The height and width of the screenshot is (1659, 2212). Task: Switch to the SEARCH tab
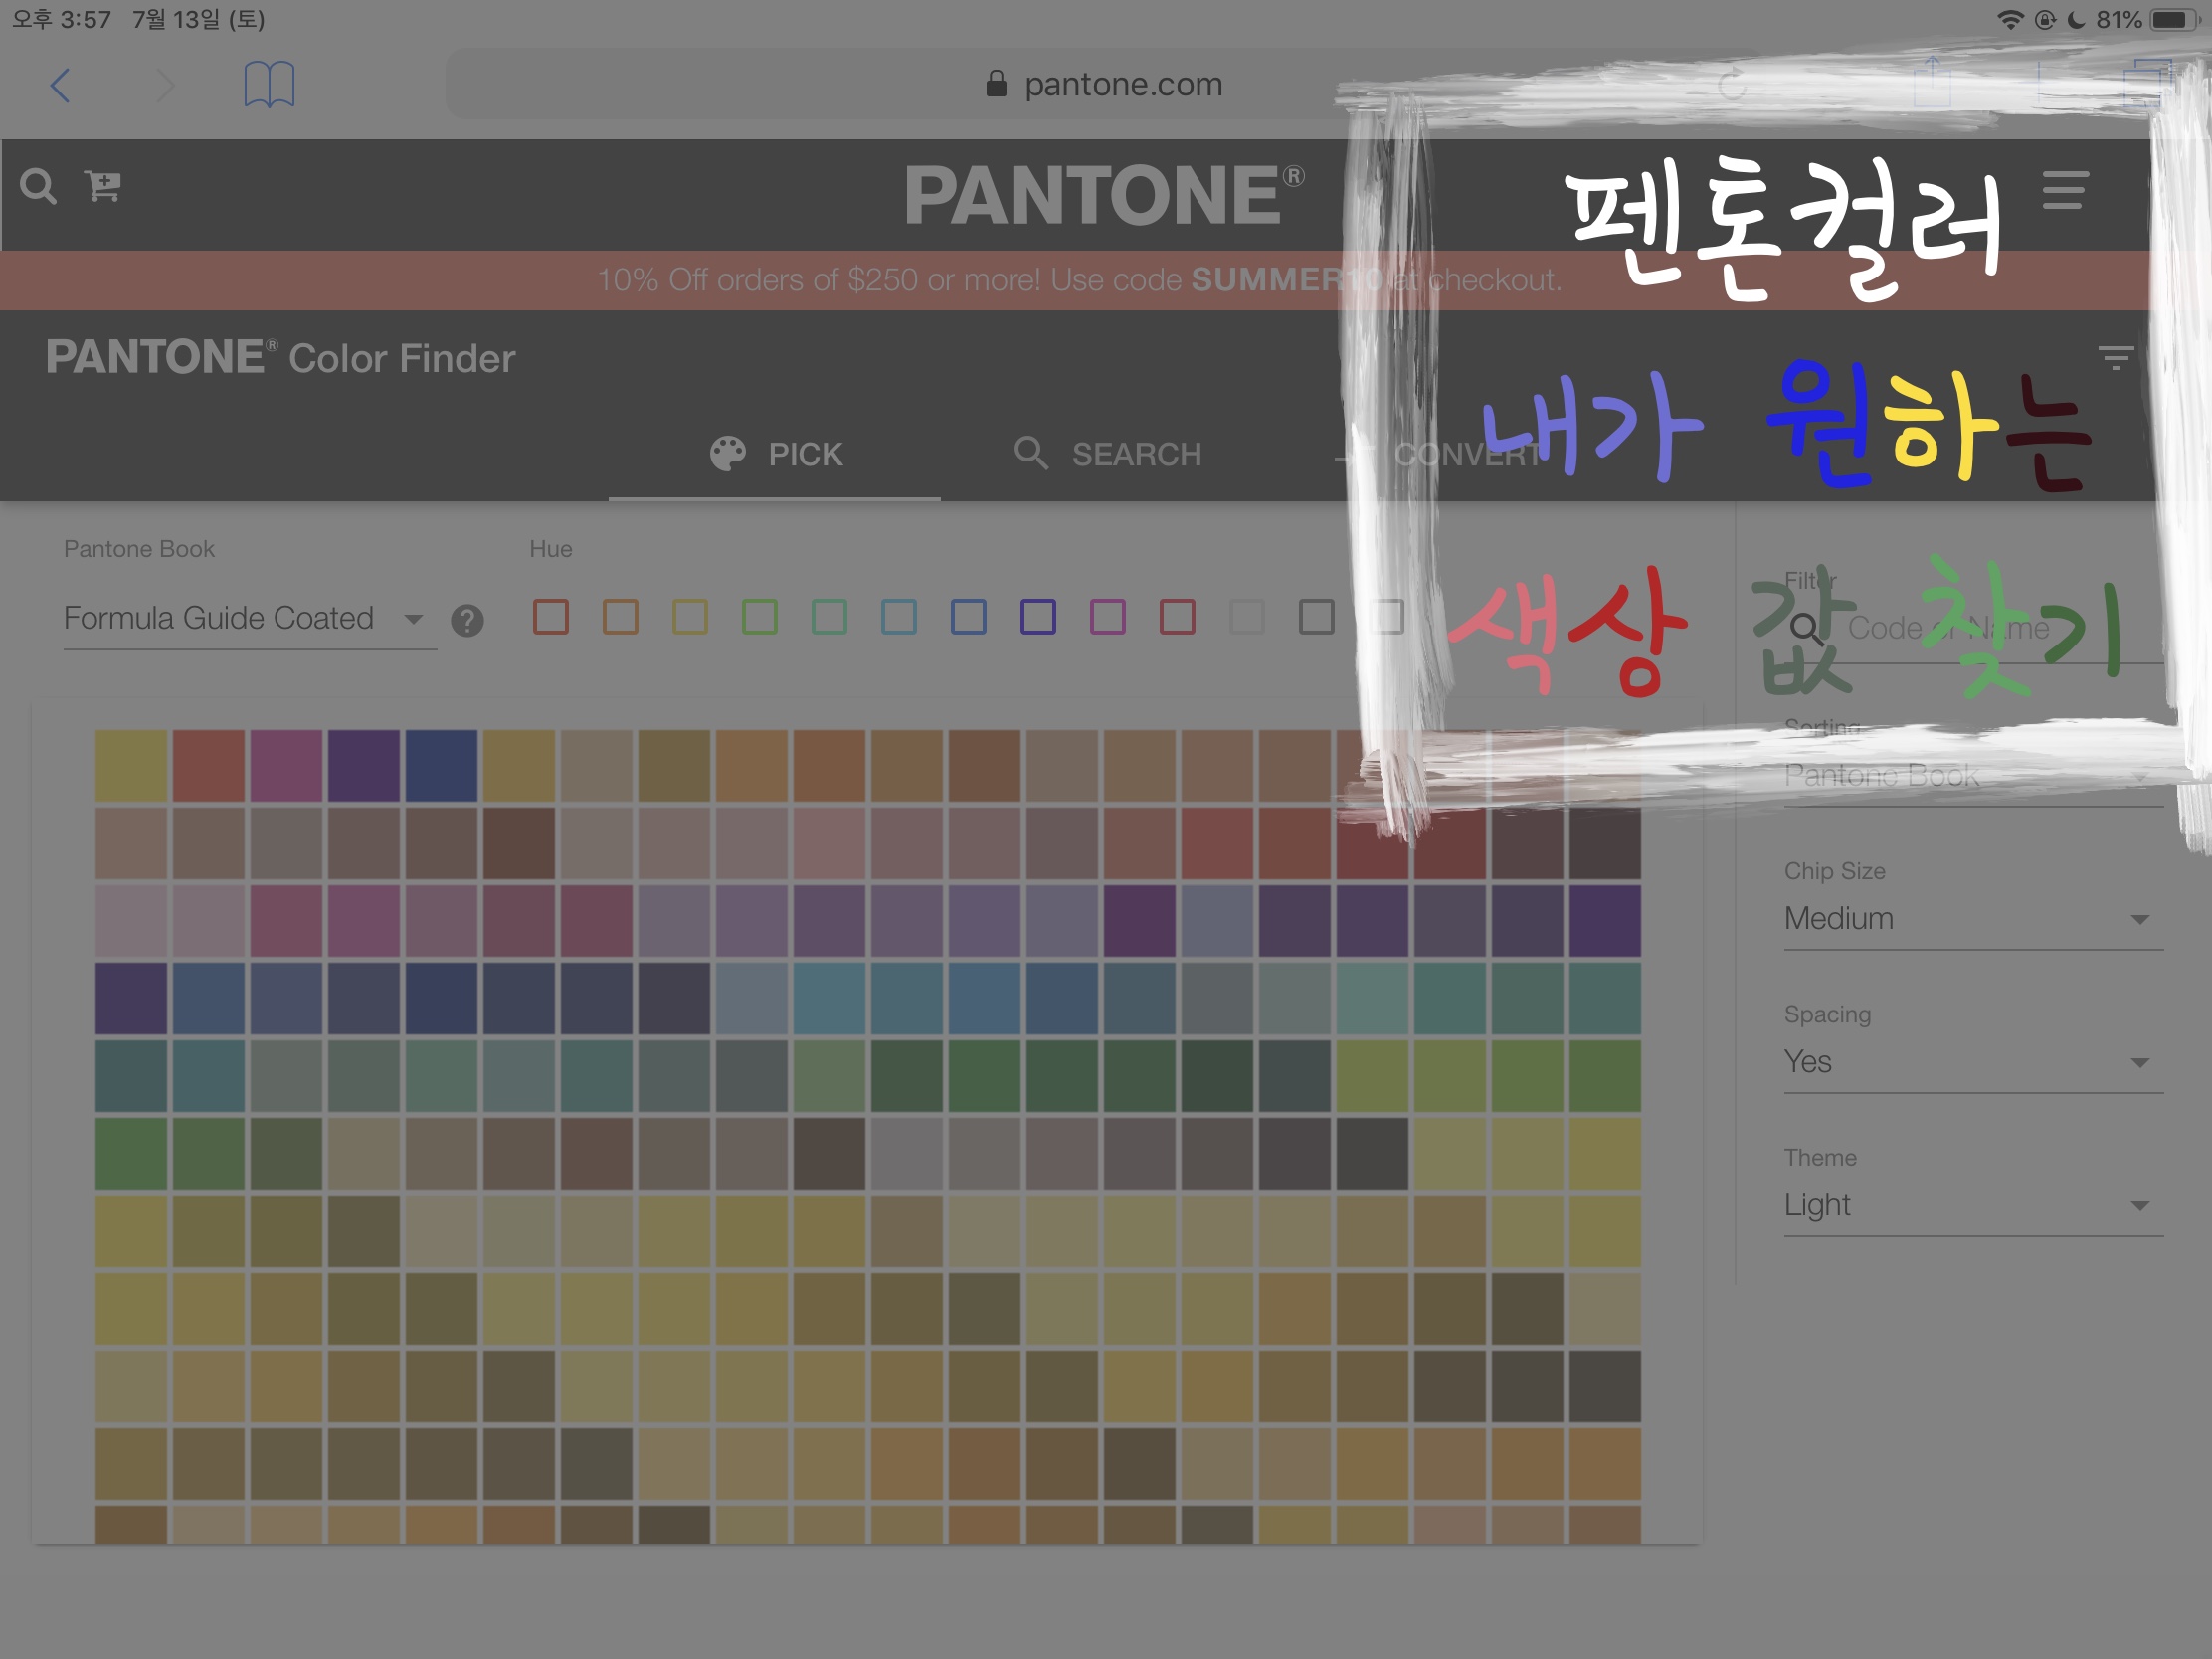tap(1107, 455)
